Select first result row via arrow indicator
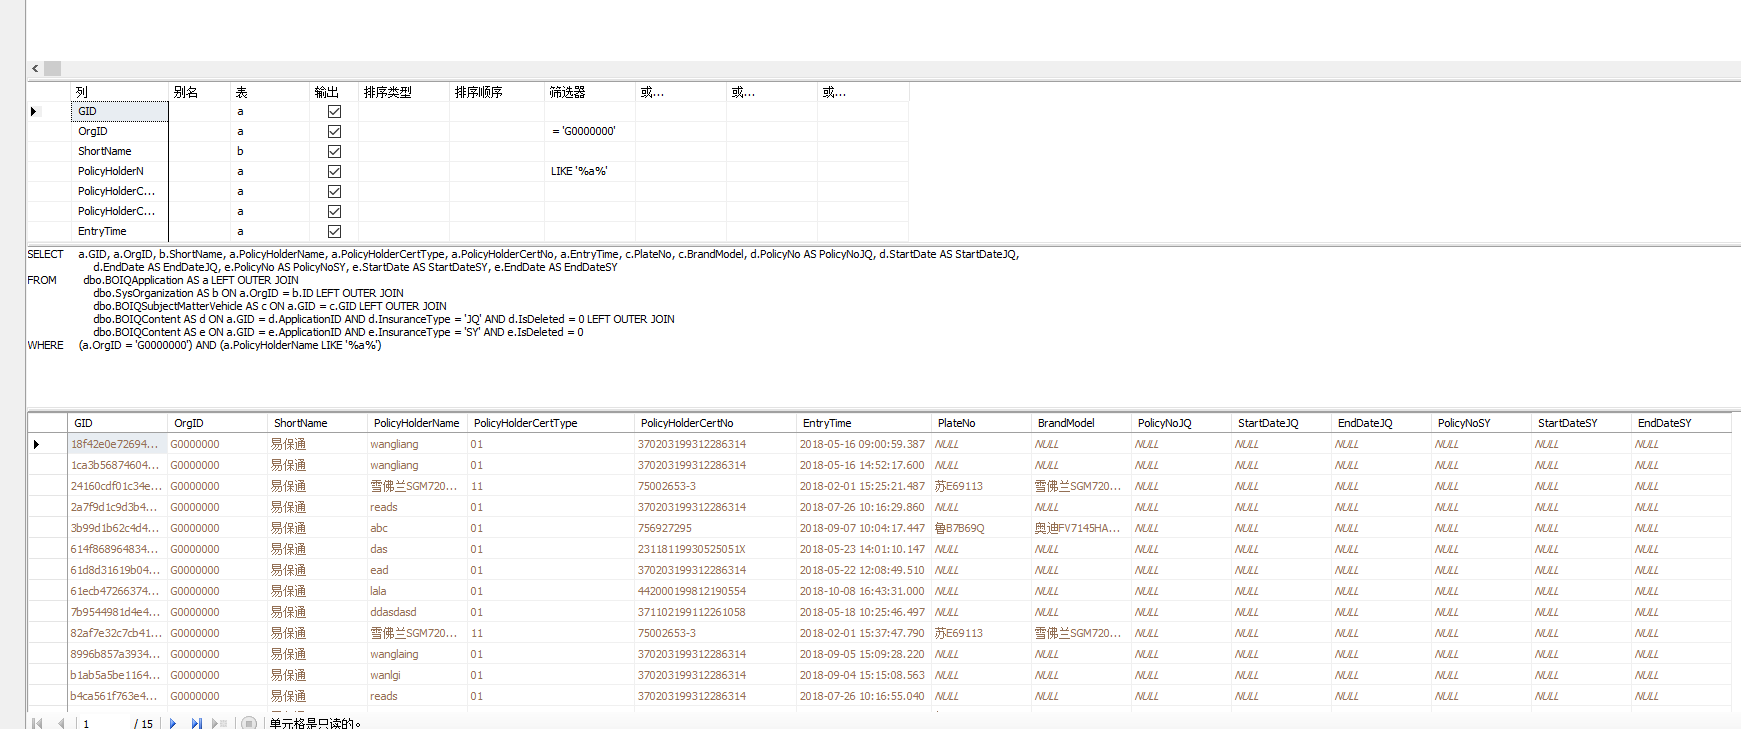The image size is (1741, 729). [37, 444]
